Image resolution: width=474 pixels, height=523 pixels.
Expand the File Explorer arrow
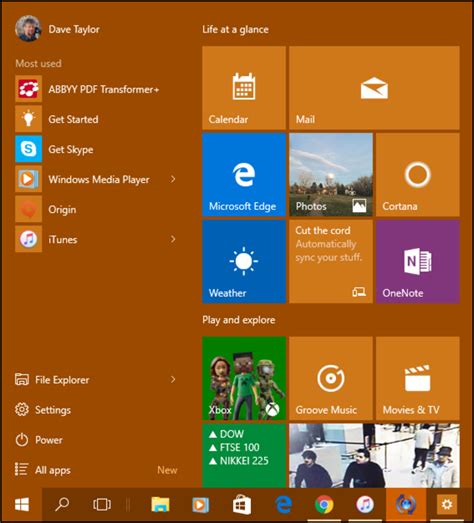[x=173, y=380]
